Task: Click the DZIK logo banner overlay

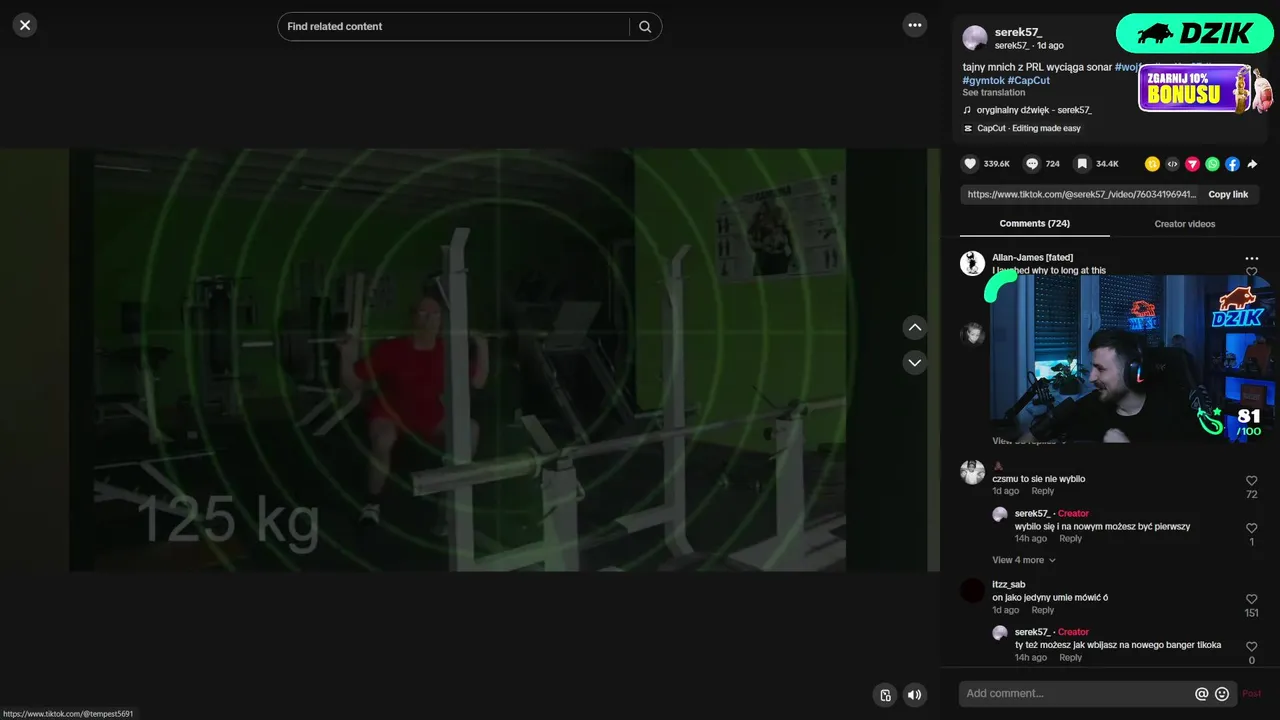Action: pyautogui.click(x=1194, y=33)
